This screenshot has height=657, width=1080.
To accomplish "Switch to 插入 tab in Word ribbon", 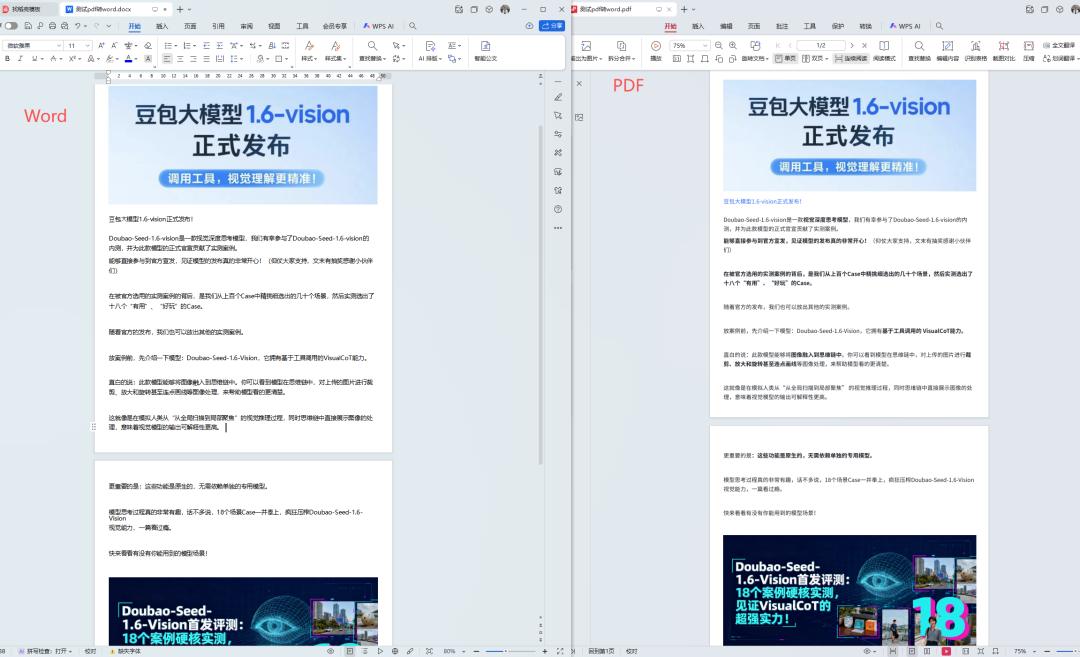I will 163,26.
